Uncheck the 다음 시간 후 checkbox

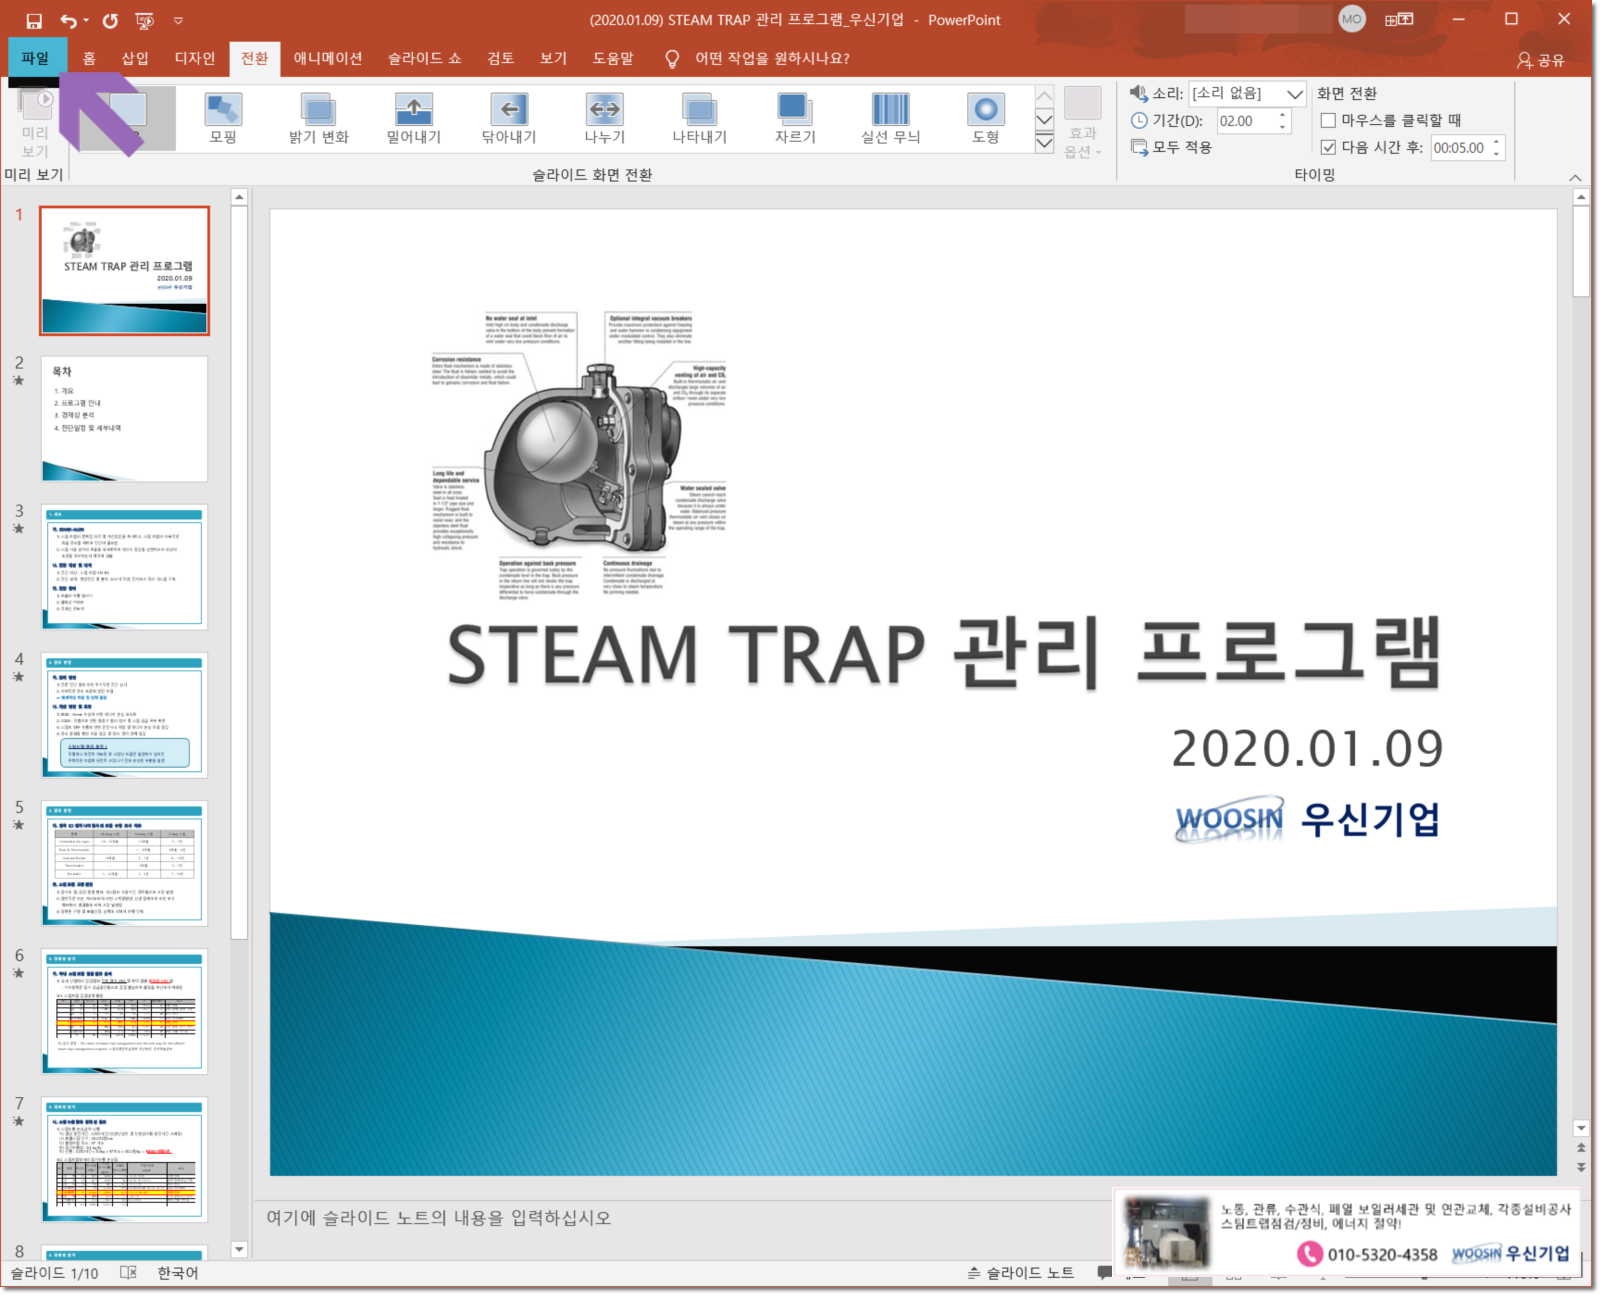coord(1328,147)
